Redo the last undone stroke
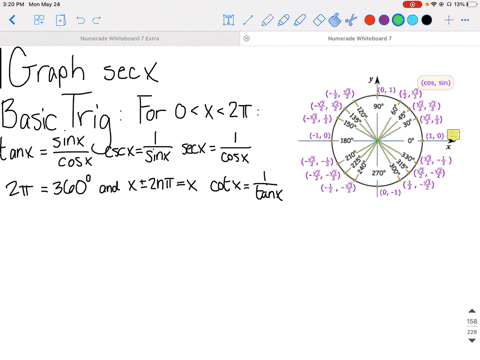 (x=97, y=20)
